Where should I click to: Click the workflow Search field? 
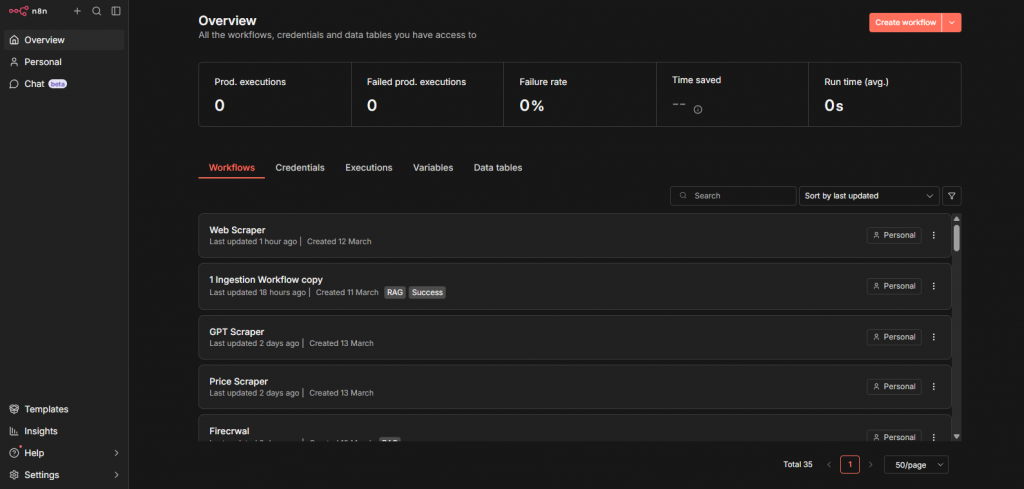(733, 196)
